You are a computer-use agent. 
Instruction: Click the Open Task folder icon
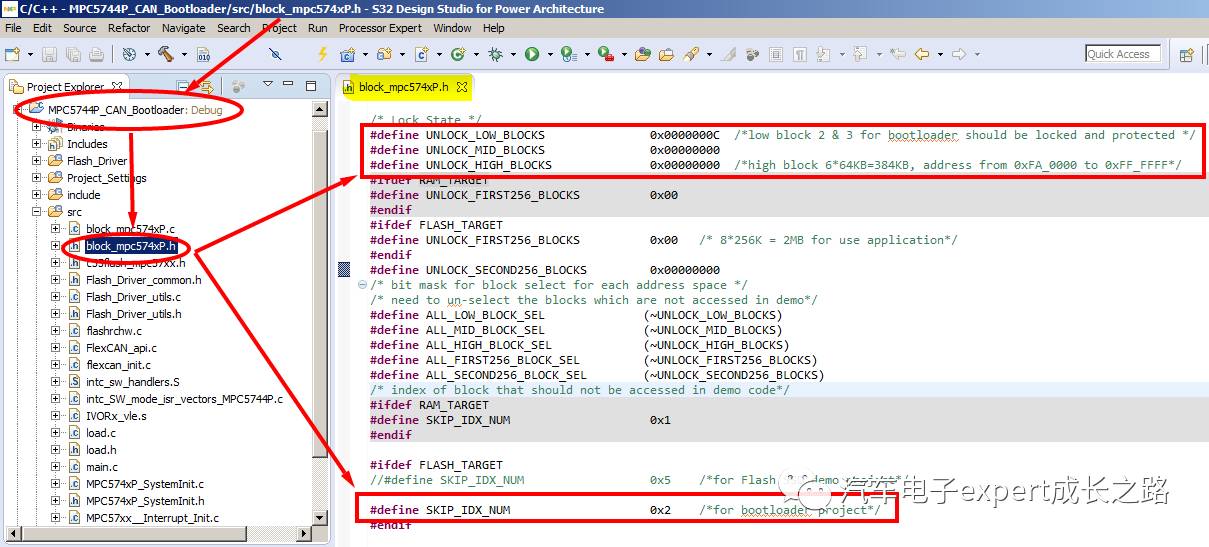pos(666,54)
